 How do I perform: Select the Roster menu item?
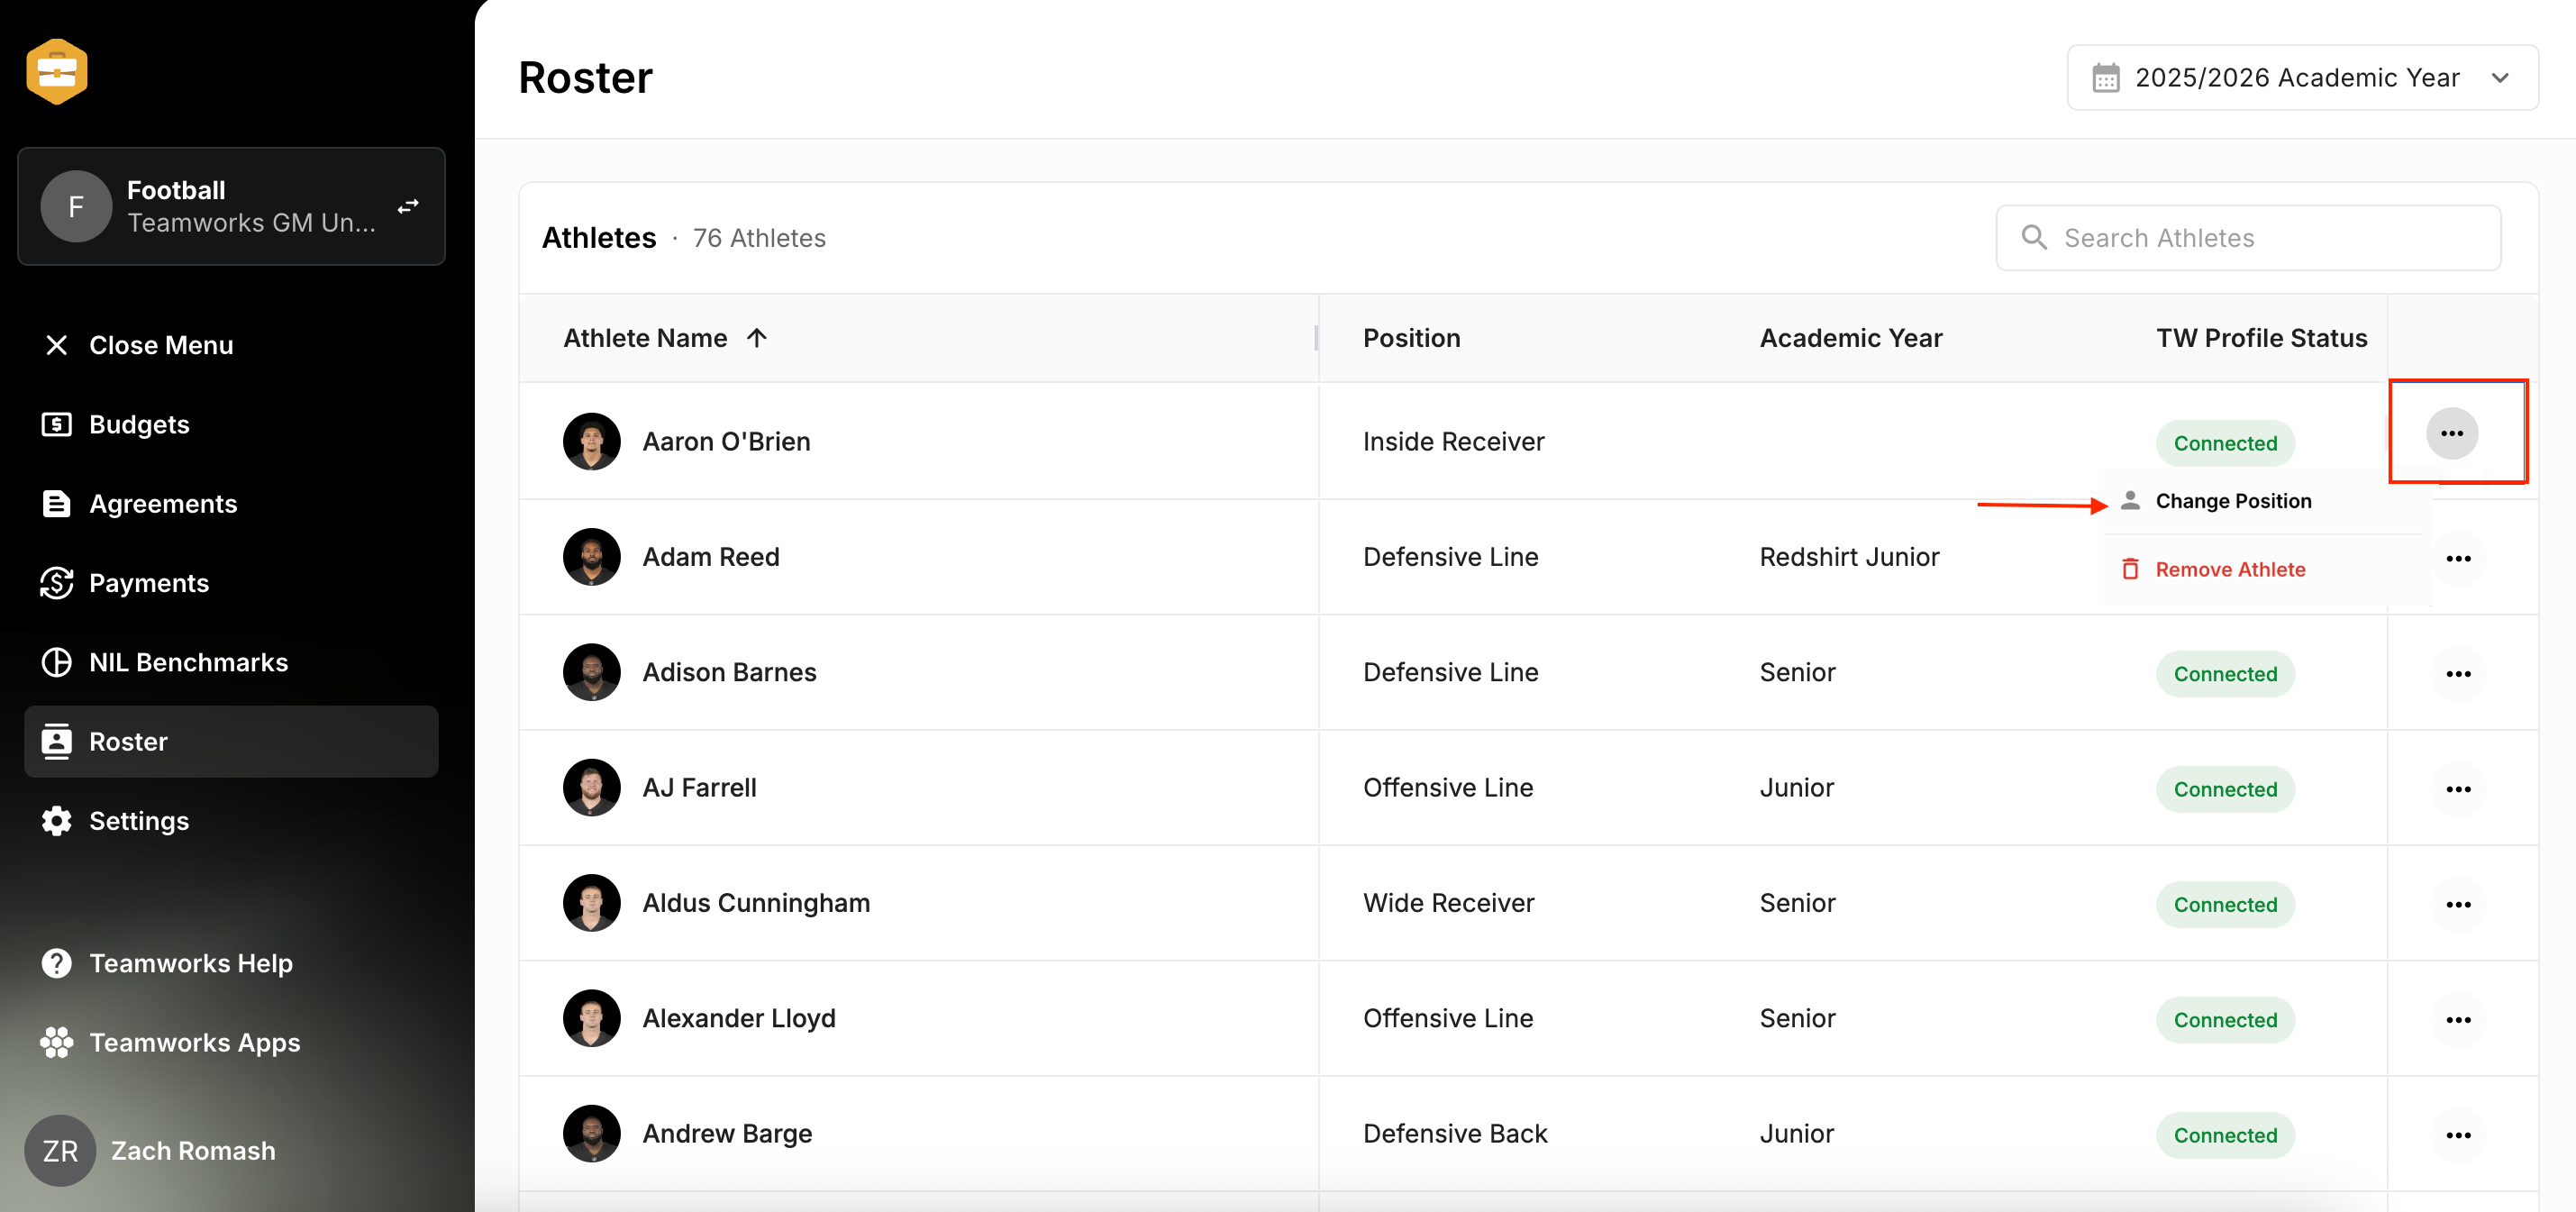(231, 741)
